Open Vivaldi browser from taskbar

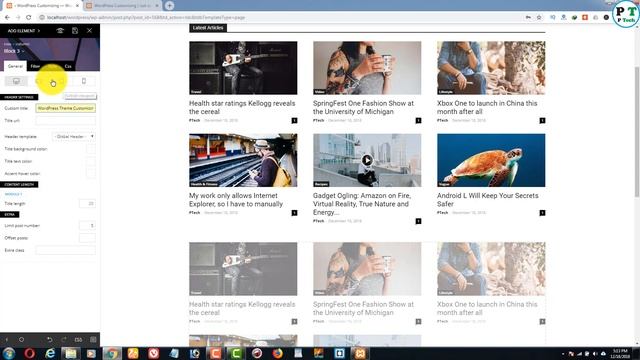tap(153, 353)
